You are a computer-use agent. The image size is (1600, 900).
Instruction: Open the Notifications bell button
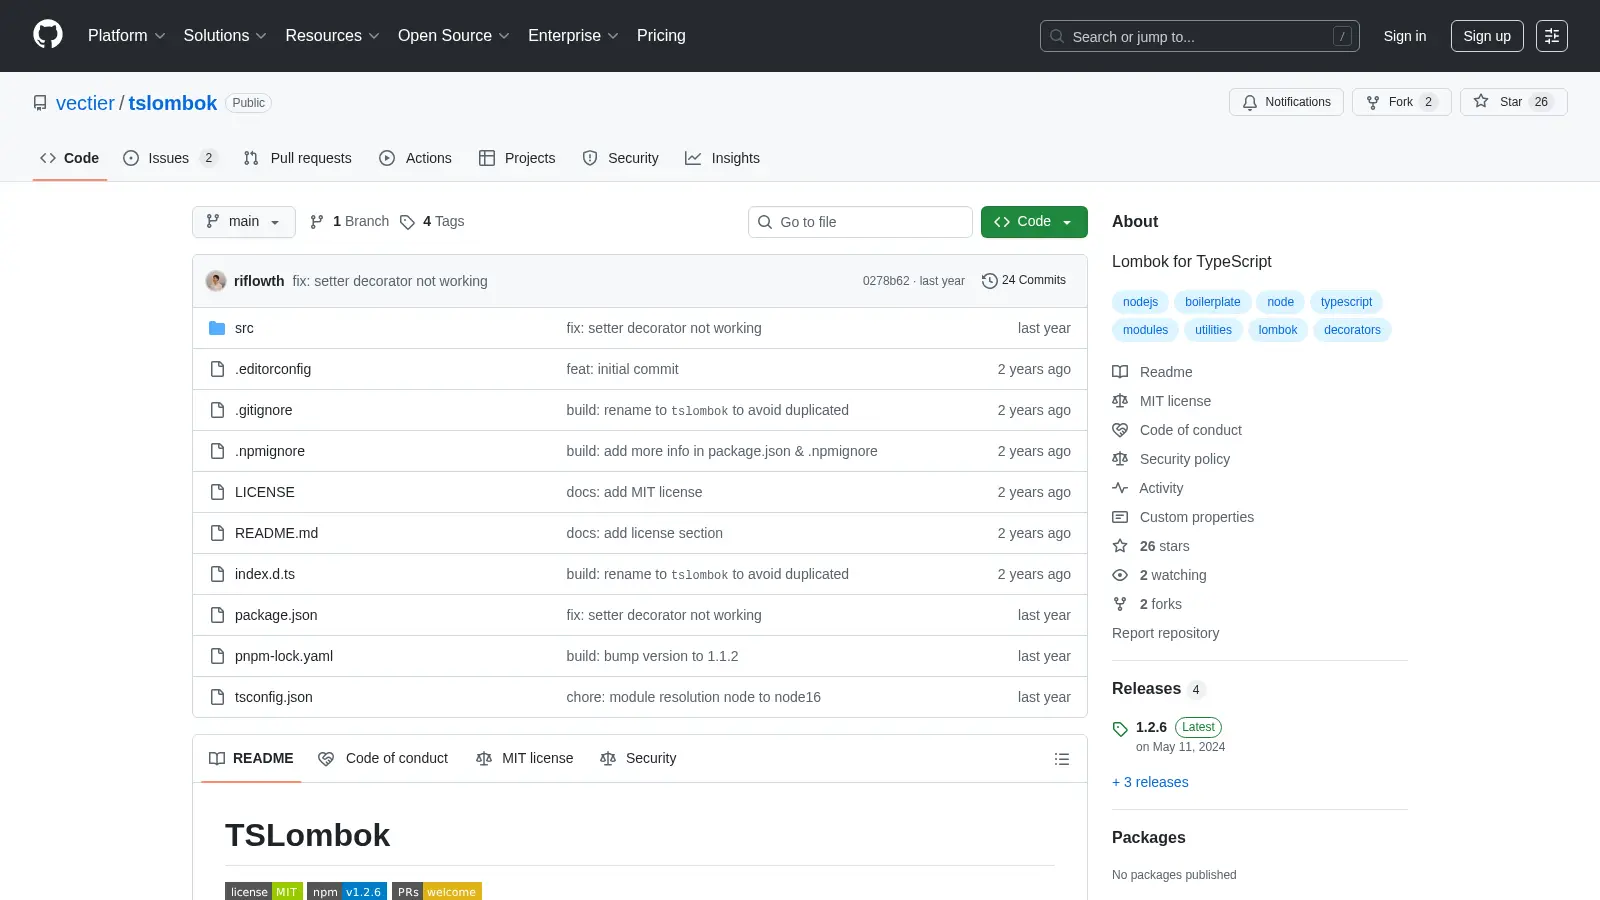1287,102
